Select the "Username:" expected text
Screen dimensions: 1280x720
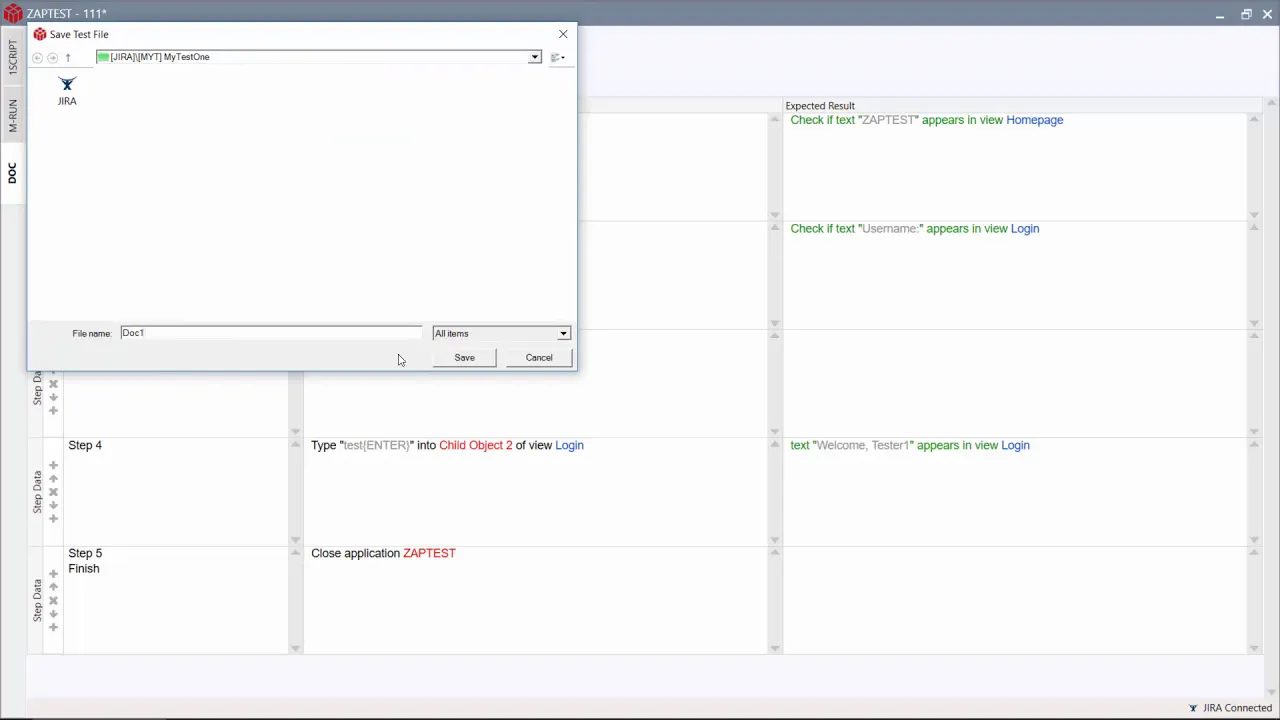(890, 228)
